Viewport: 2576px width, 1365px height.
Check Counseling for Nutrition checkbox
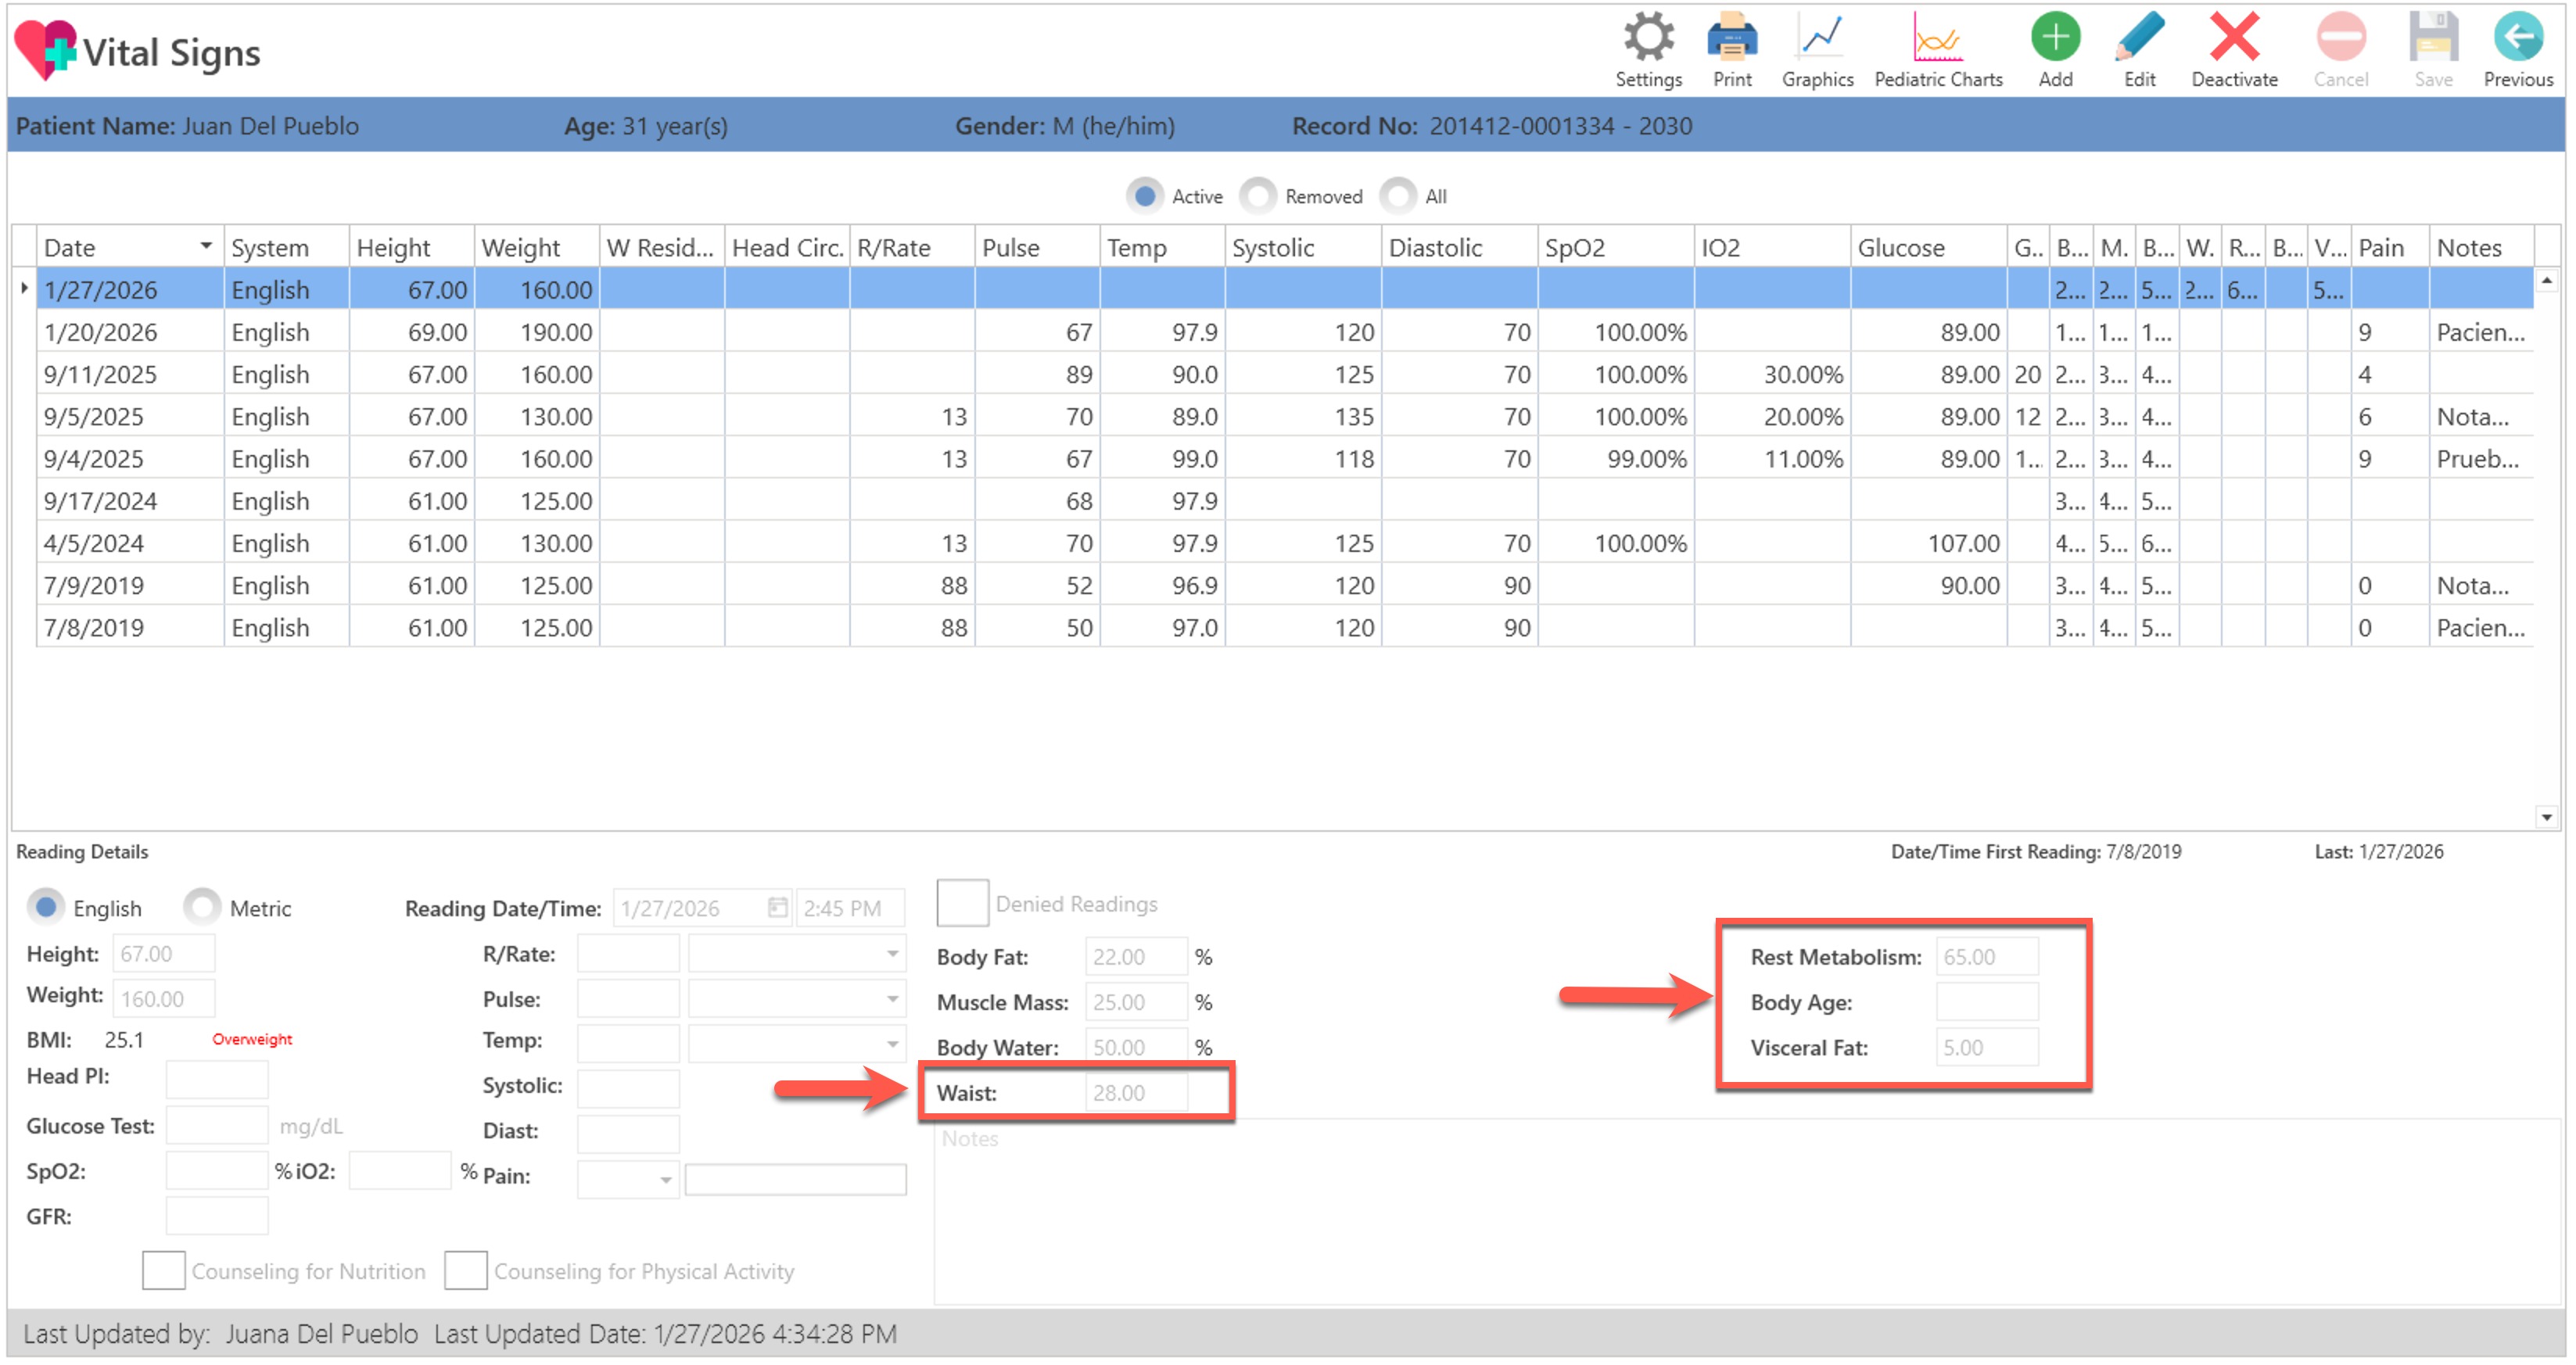coord(163,1270)
